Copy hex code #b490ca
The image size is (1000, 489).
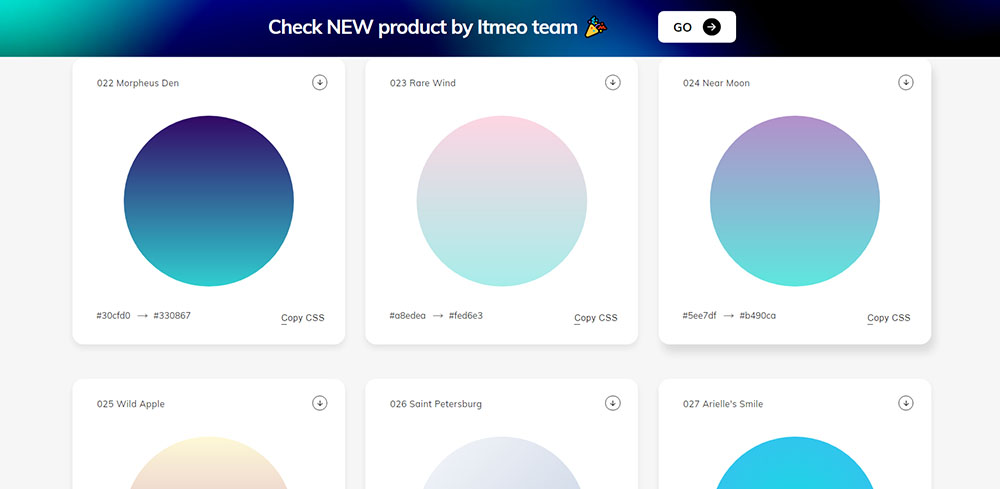pos(758,316)
